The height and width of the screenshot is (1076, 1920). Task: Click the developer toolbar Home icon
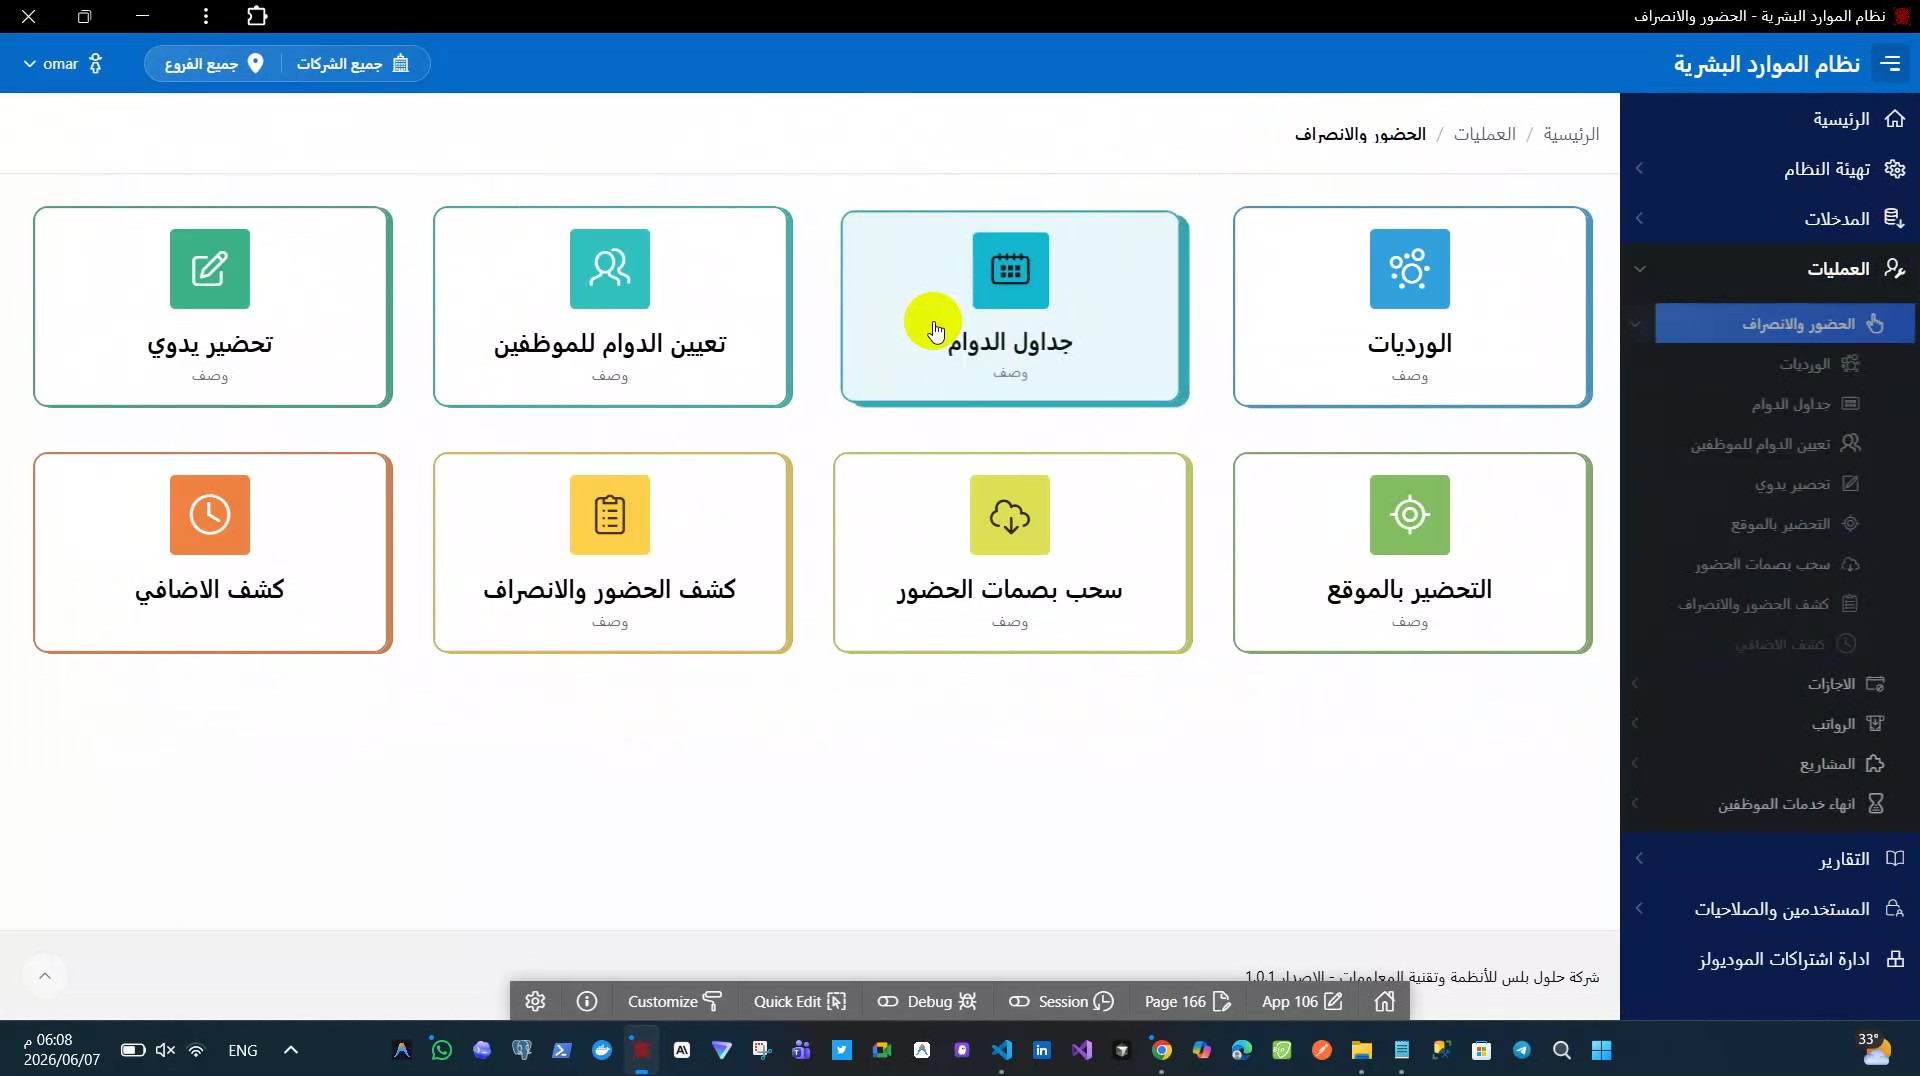click(x=1384, y=1002)
